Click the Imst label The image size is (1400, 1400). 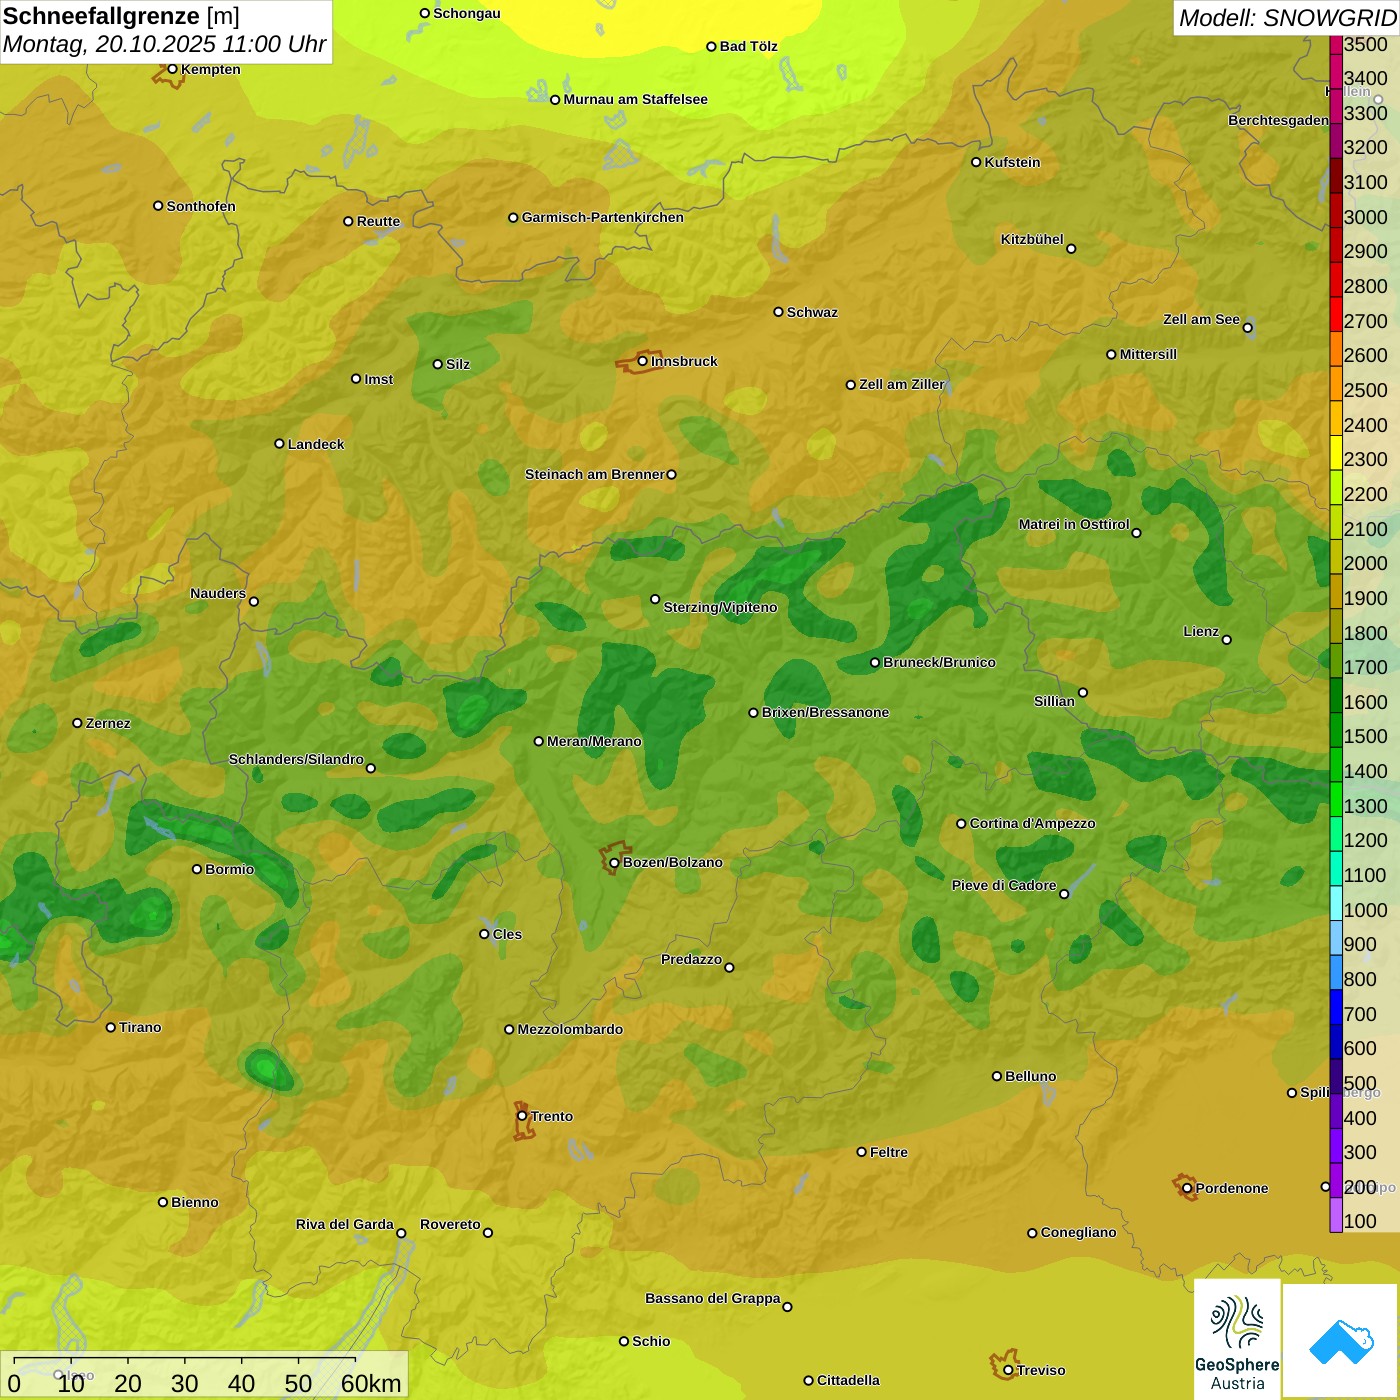378,379
